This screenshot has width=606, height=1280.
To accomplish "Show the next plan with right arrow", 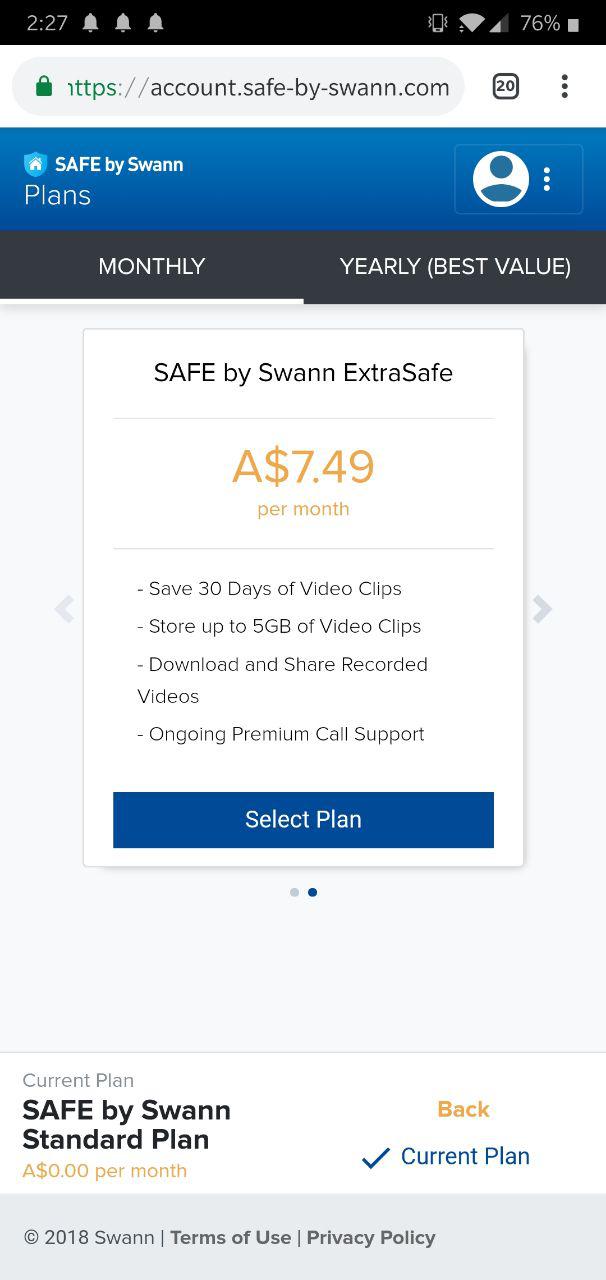I will pos(542,608).
